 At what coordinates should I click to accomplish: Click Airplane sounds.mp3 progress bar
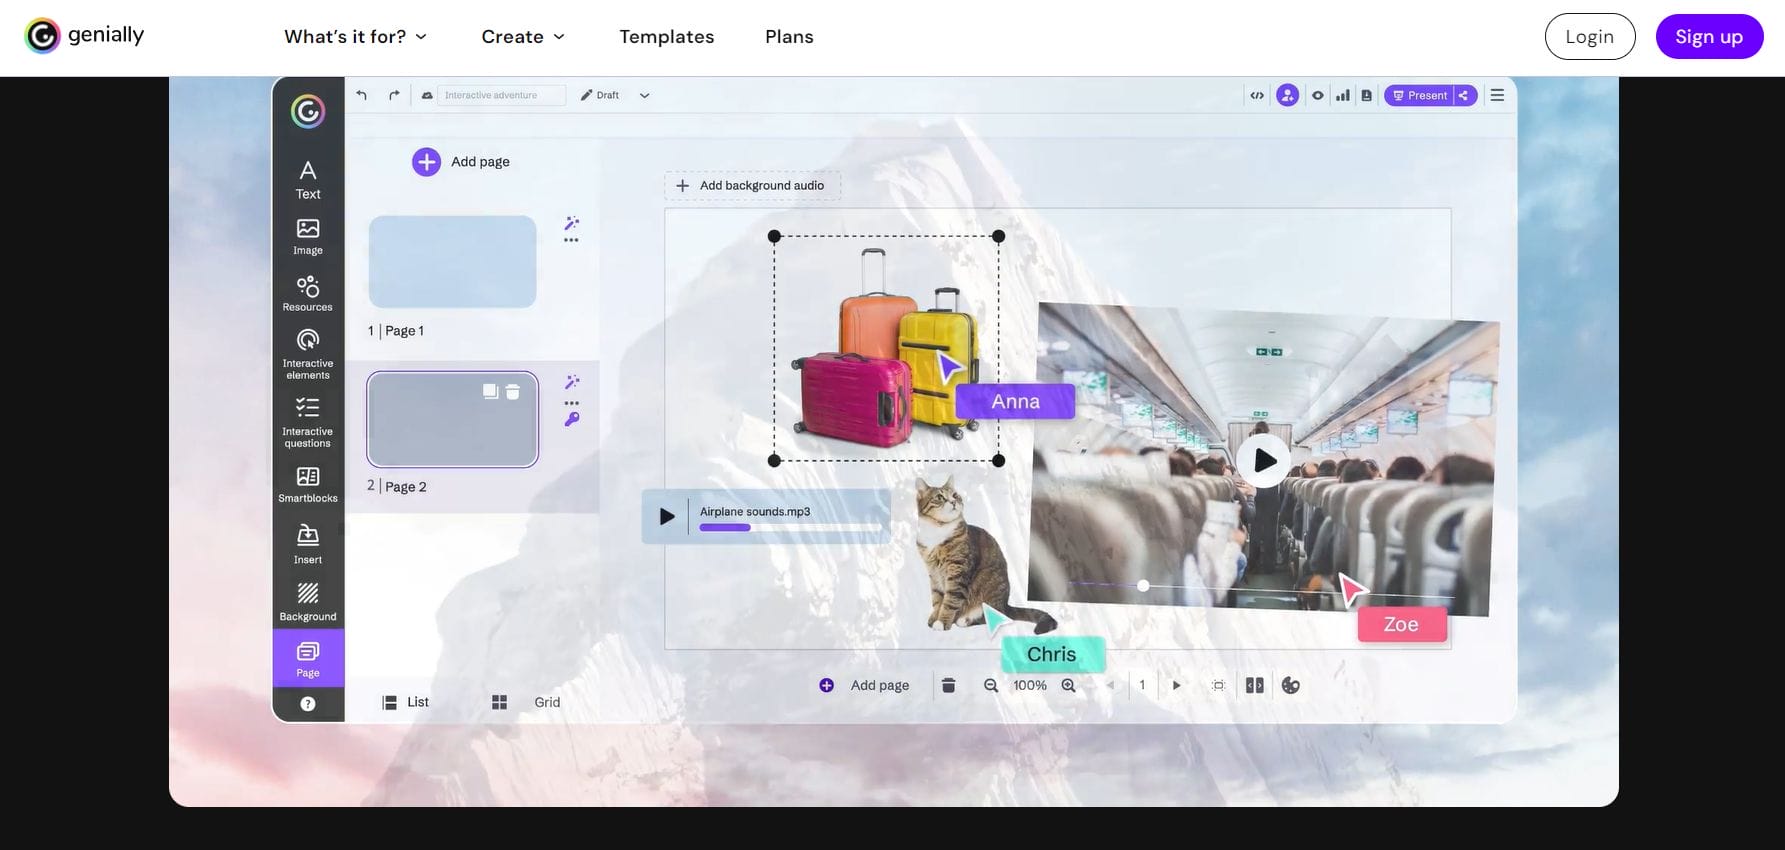point(791,527)
